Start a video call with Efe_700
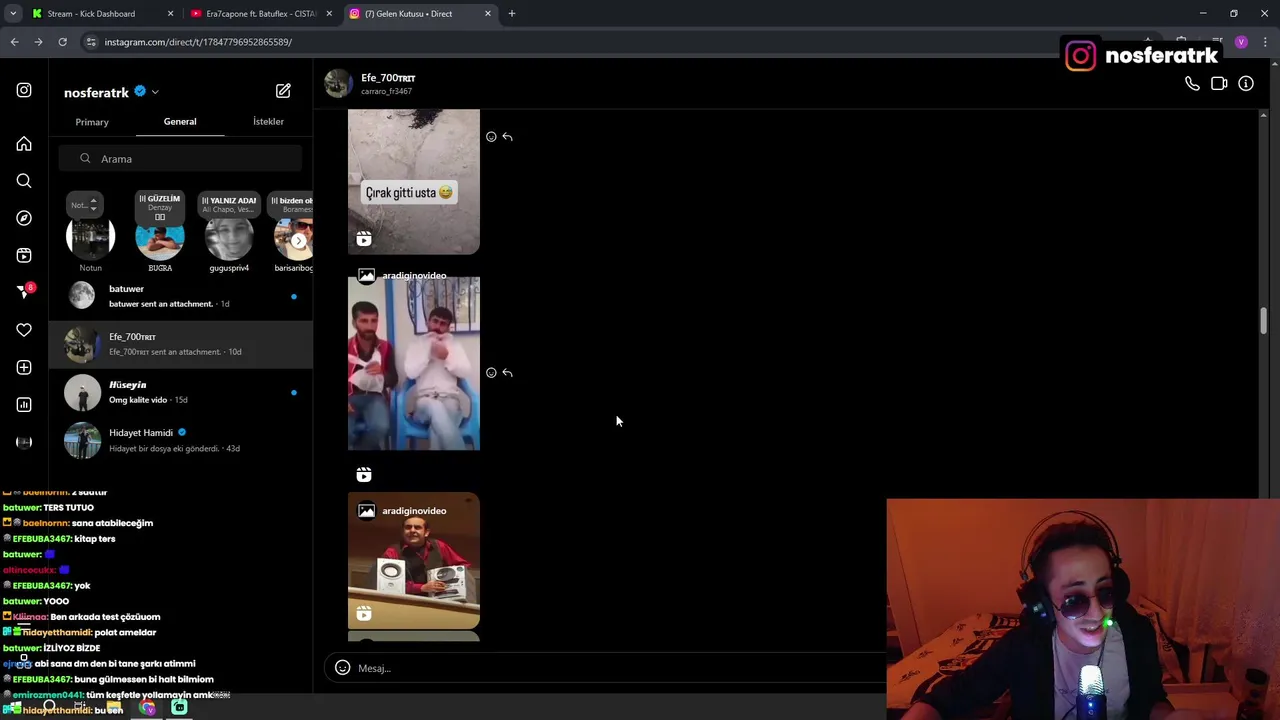The width and height of the screenshot is (1280, 720). tap(1219, 84)
